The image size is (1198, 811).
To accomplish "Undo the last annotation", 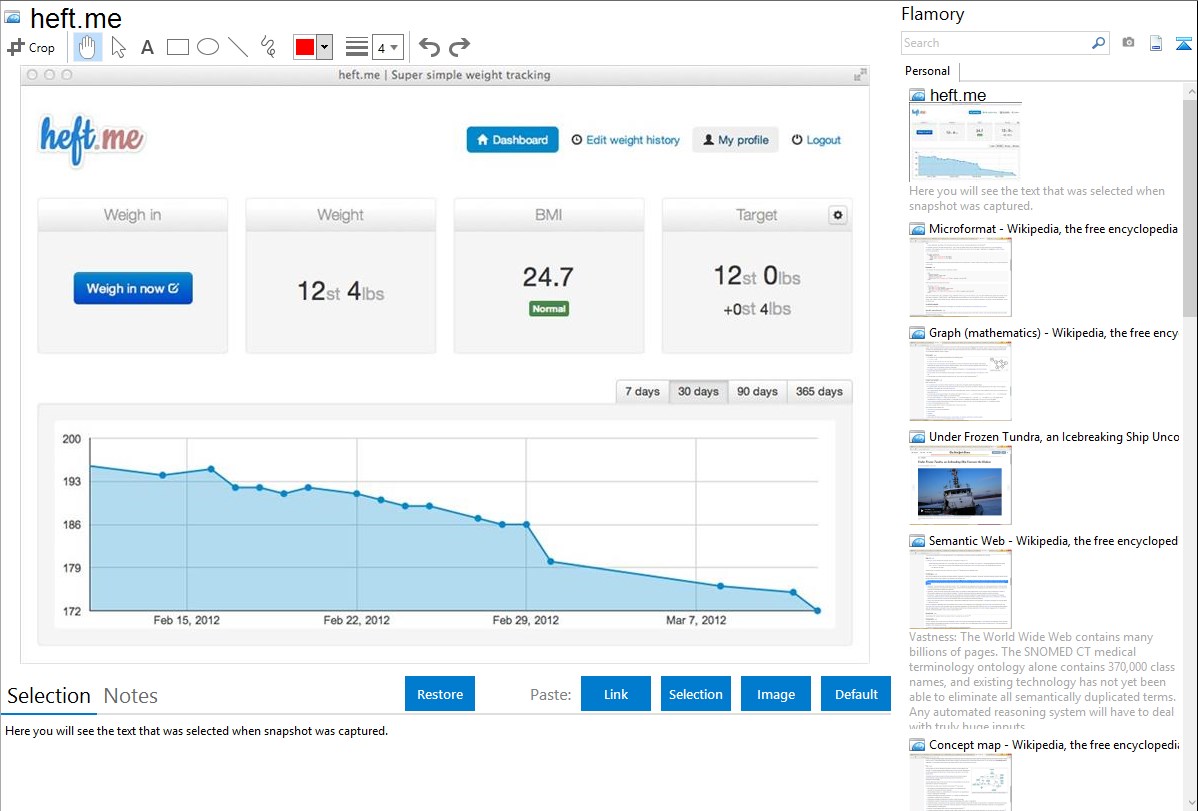I will coord(429,47).
